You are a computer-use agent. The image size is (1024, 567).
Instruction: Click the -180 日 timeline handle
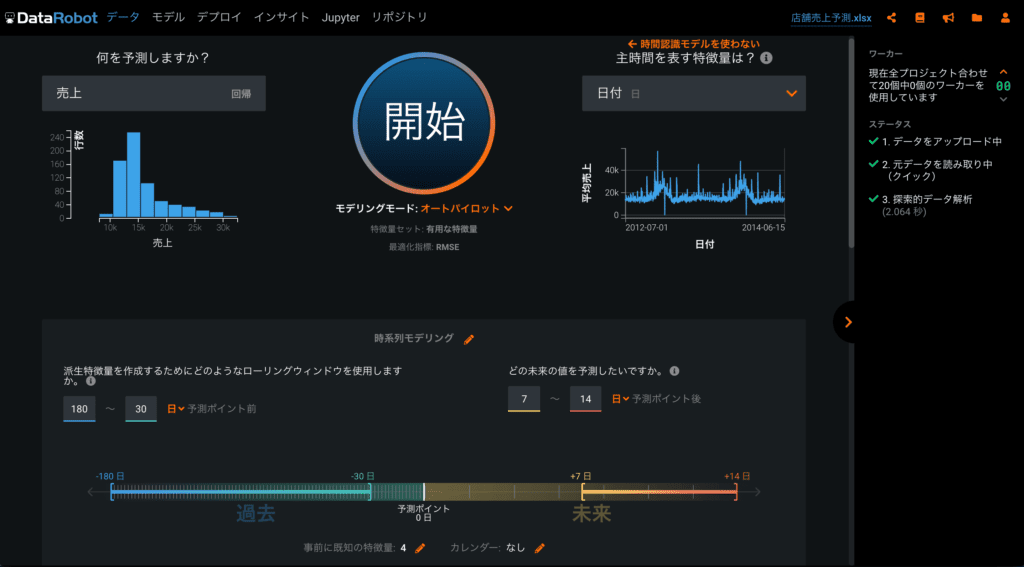tap(112, 492)
